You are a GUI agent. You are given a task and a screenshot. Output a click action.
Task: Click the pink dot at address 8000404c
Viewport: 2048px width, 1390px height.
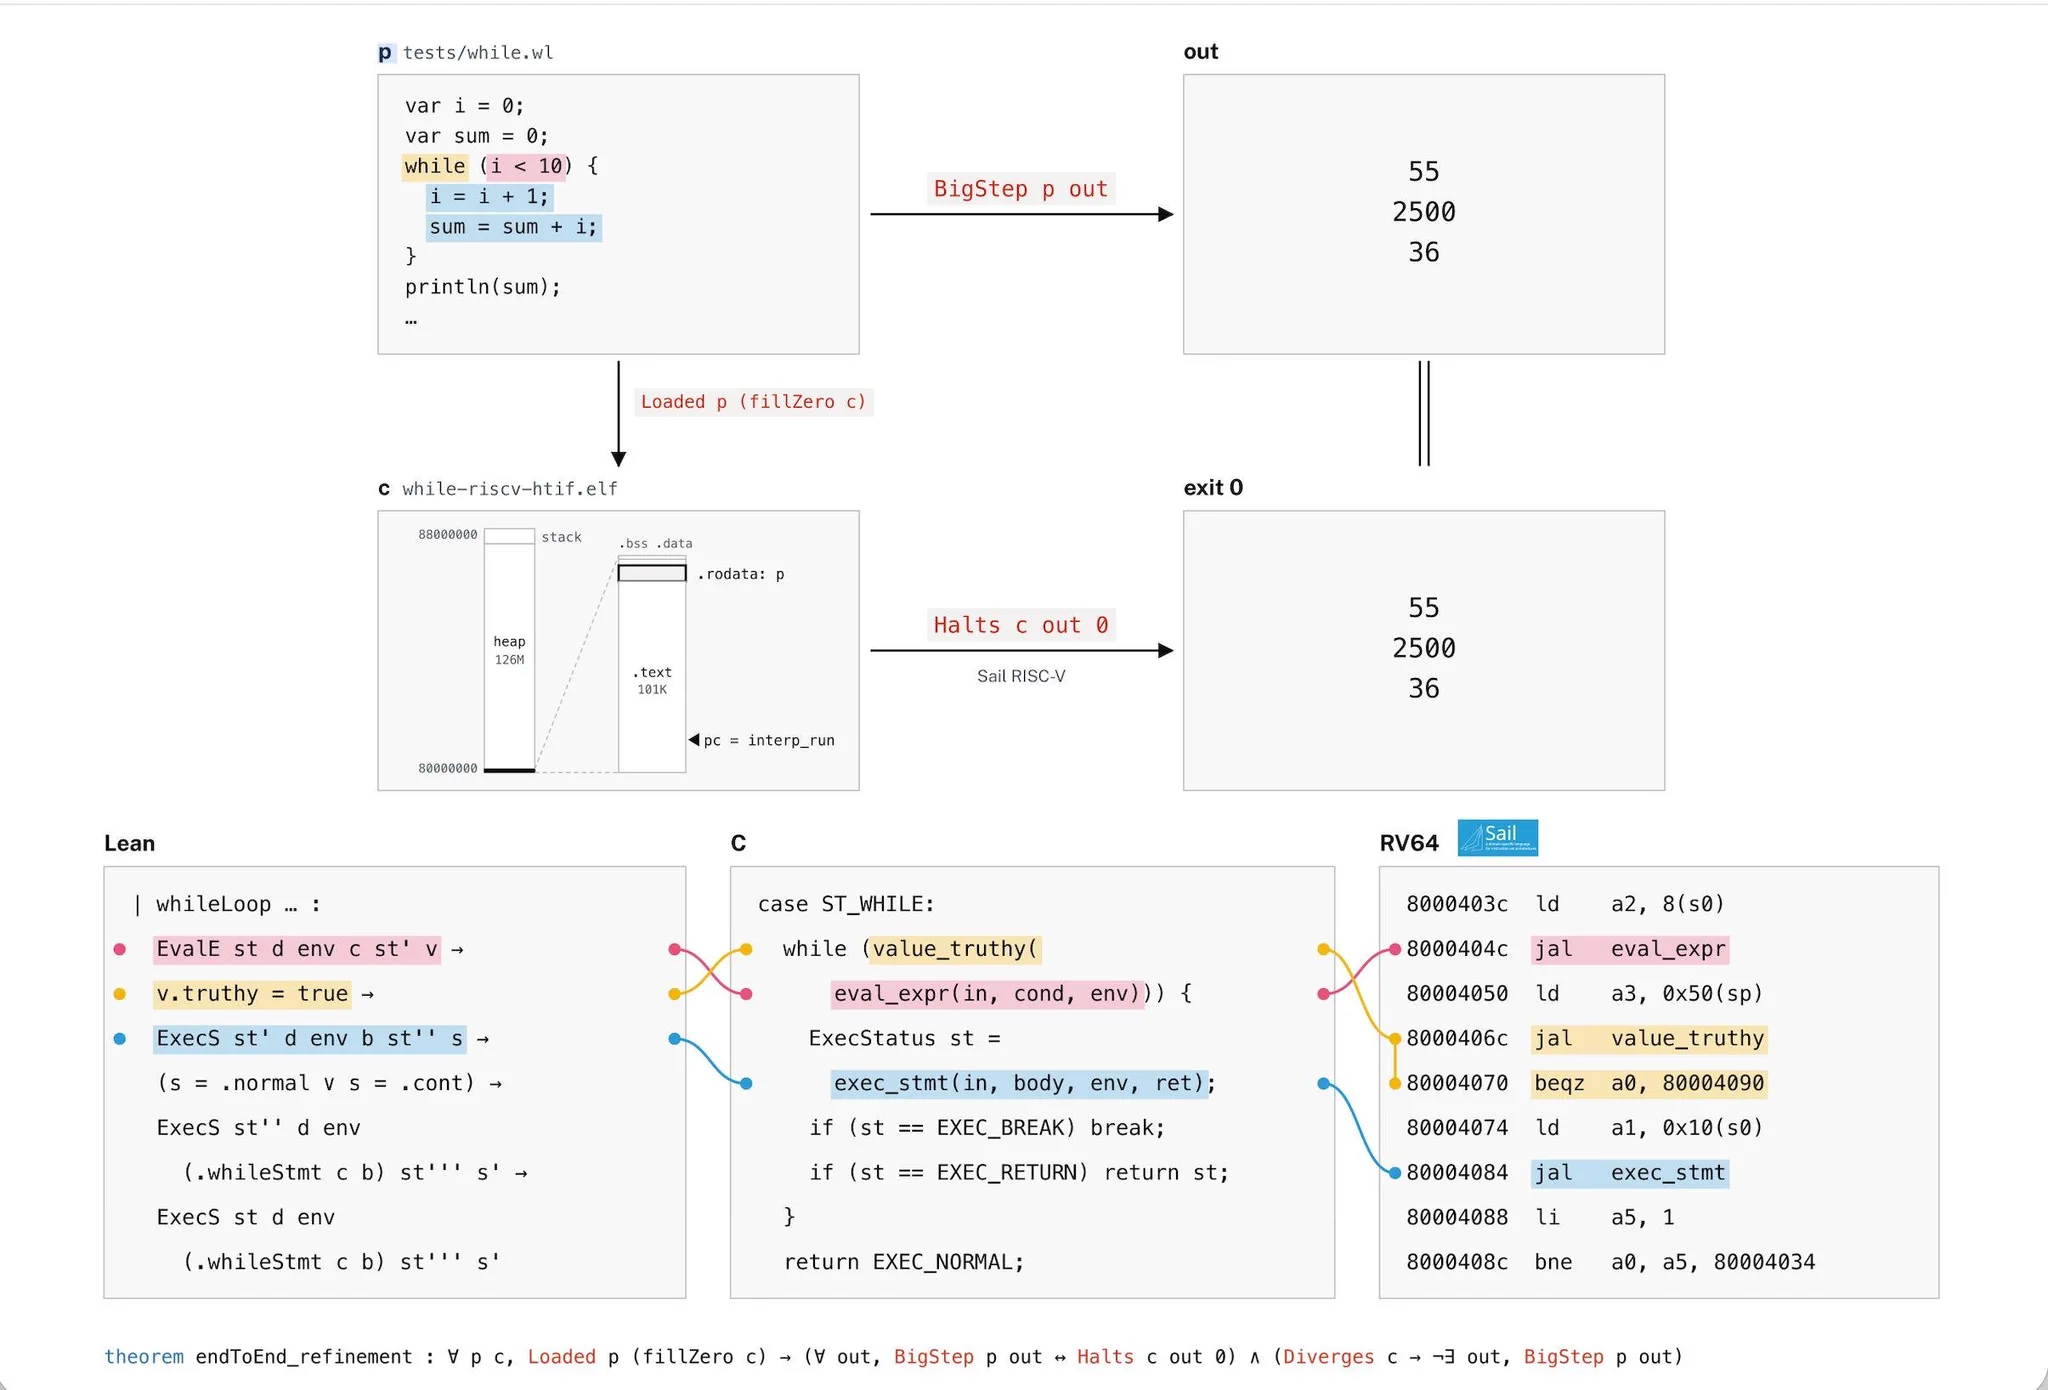click(x=1394, y=949)
